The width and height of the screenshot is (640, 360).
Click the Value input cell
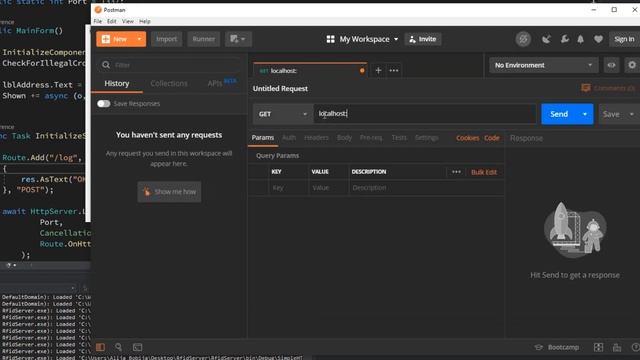[x=329, y=188]
